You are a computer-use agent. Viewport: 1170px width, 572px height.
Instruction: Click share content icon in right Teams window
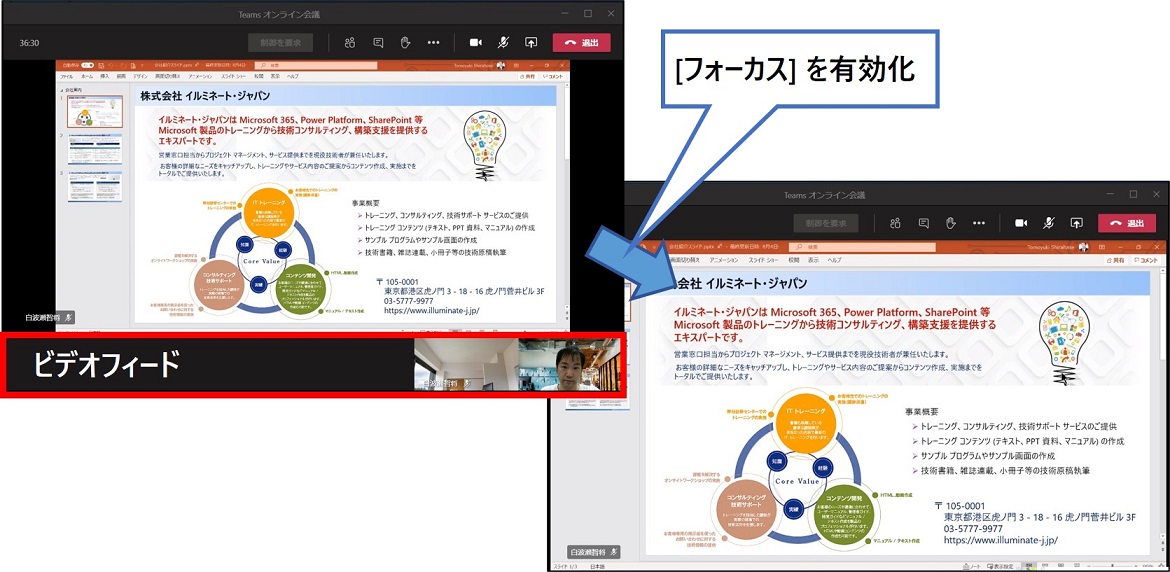point(1077,223)
